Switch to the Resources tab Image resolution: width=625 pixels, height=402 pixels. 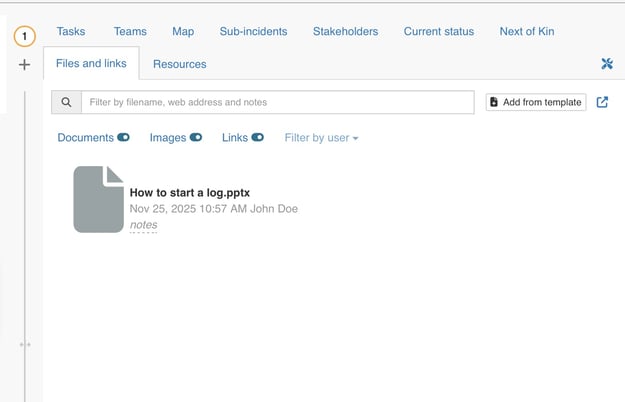179,64
